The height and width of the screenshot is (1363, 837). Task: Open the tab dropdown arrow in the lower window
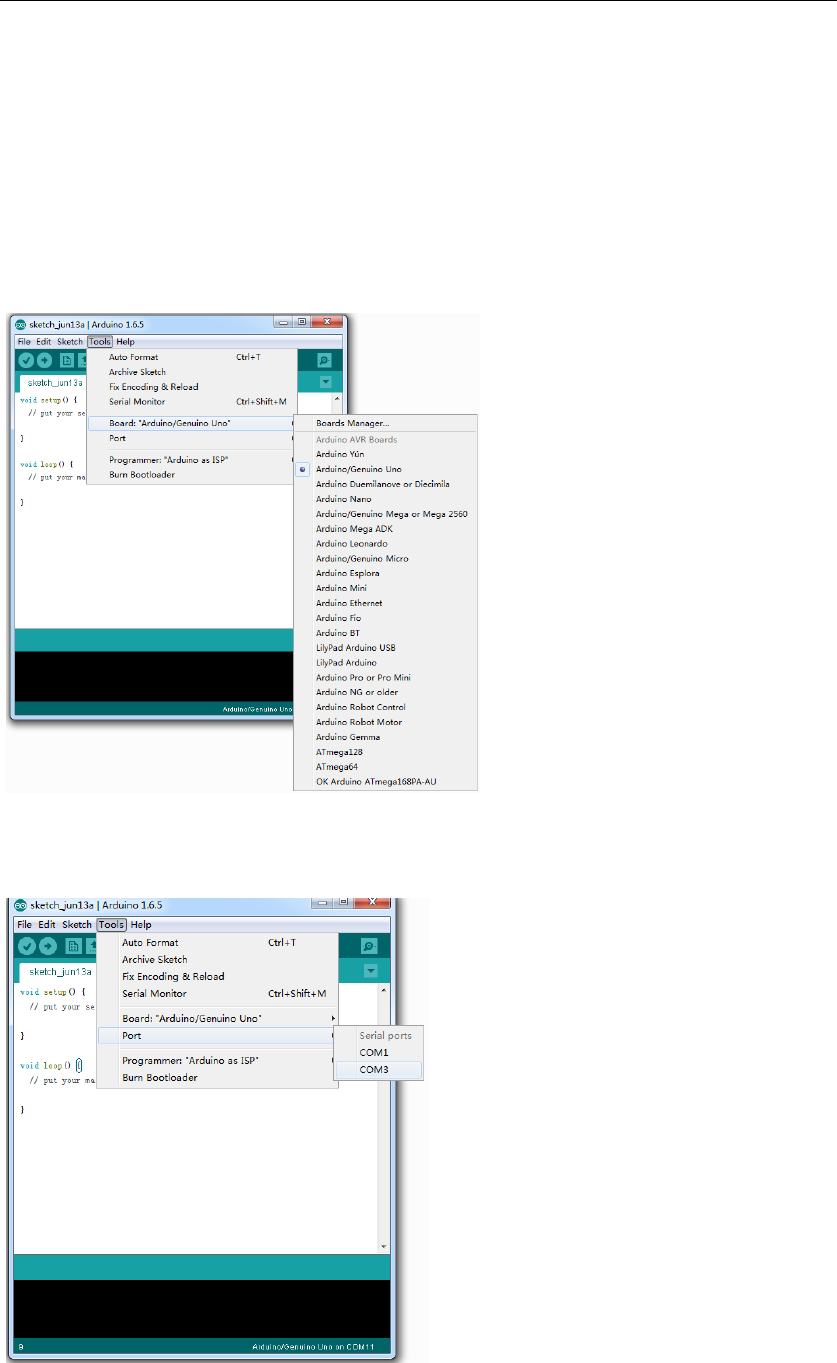point(371,971)
